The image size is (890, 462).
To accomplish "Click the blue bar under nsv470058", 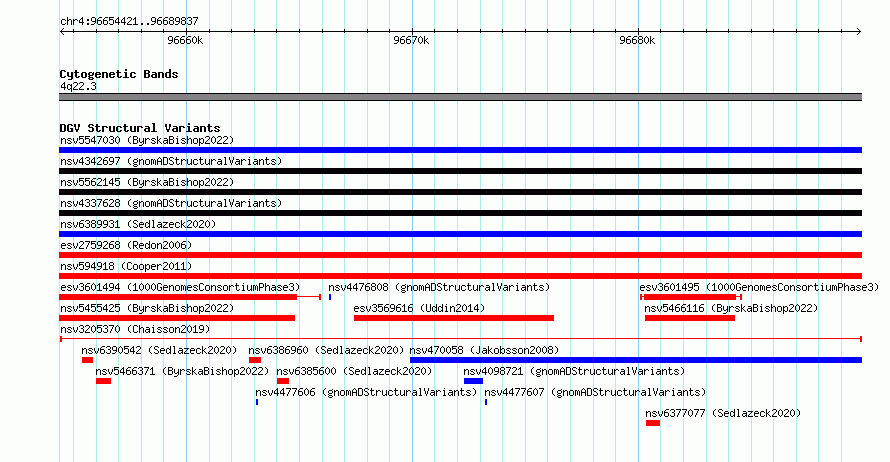I will coord(636,360).
